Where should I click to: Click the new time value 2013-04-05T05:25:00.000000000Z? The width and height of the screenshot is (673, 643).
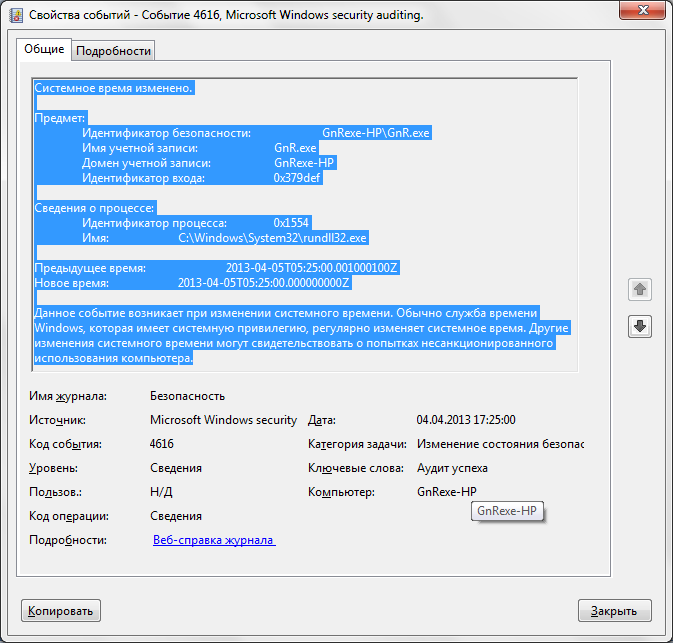[x=264, y=283]
